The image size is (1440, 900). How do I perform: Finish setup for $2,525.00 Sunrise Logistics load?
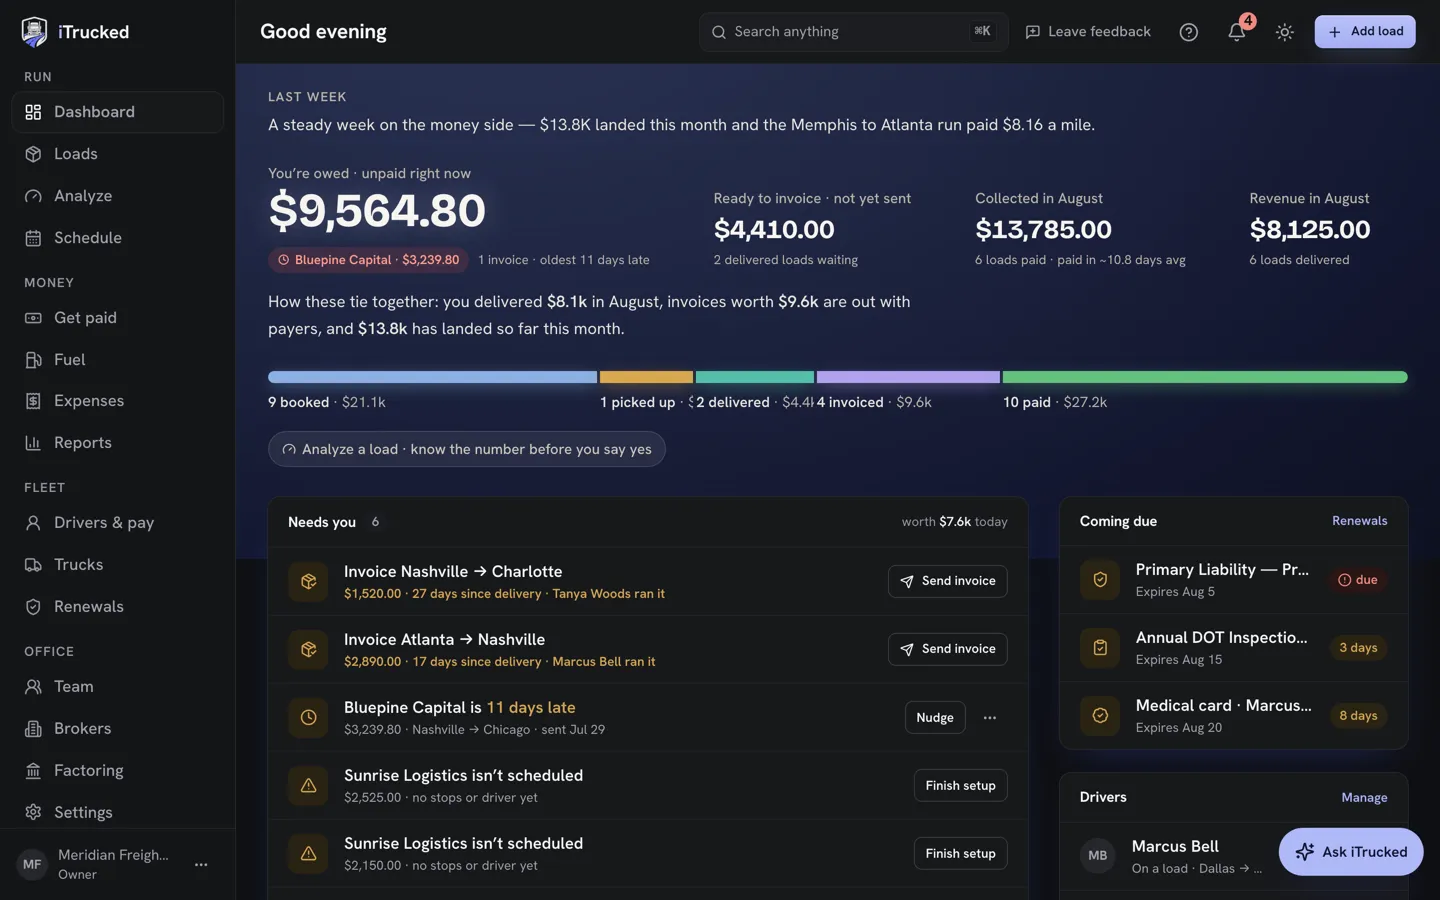(x=960, y=786)
